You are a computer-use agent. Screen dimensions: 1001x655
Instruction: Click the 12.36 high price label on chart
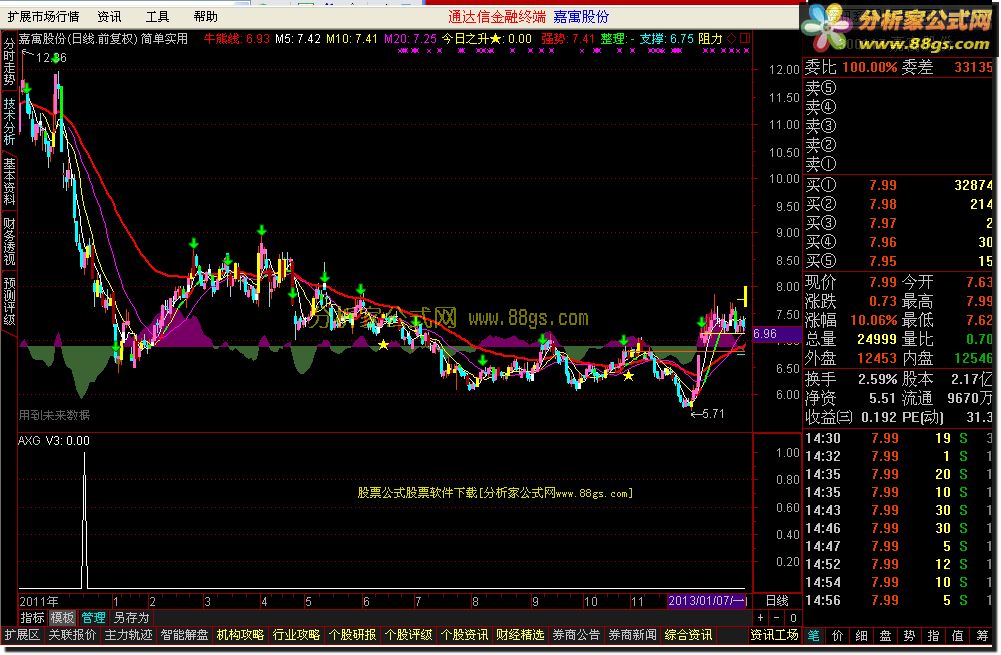51,57
